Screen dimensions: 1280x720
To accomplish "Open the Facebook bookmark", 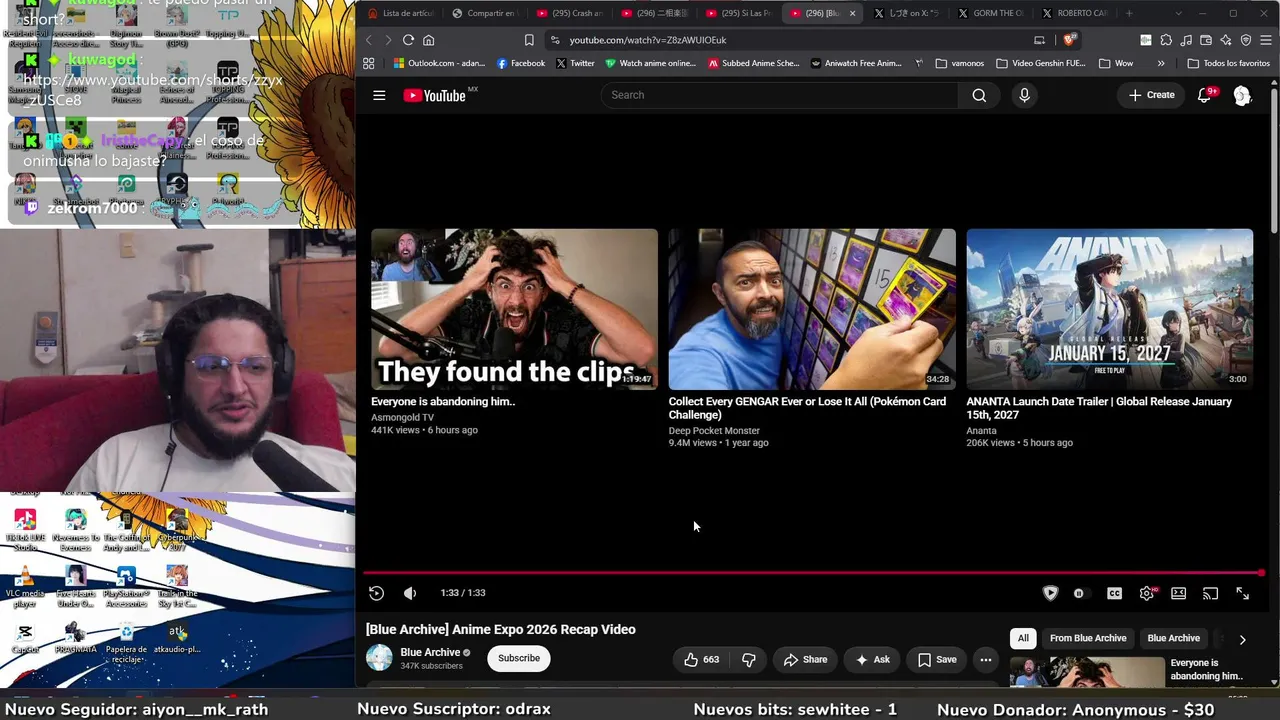I will click(521, 63).
